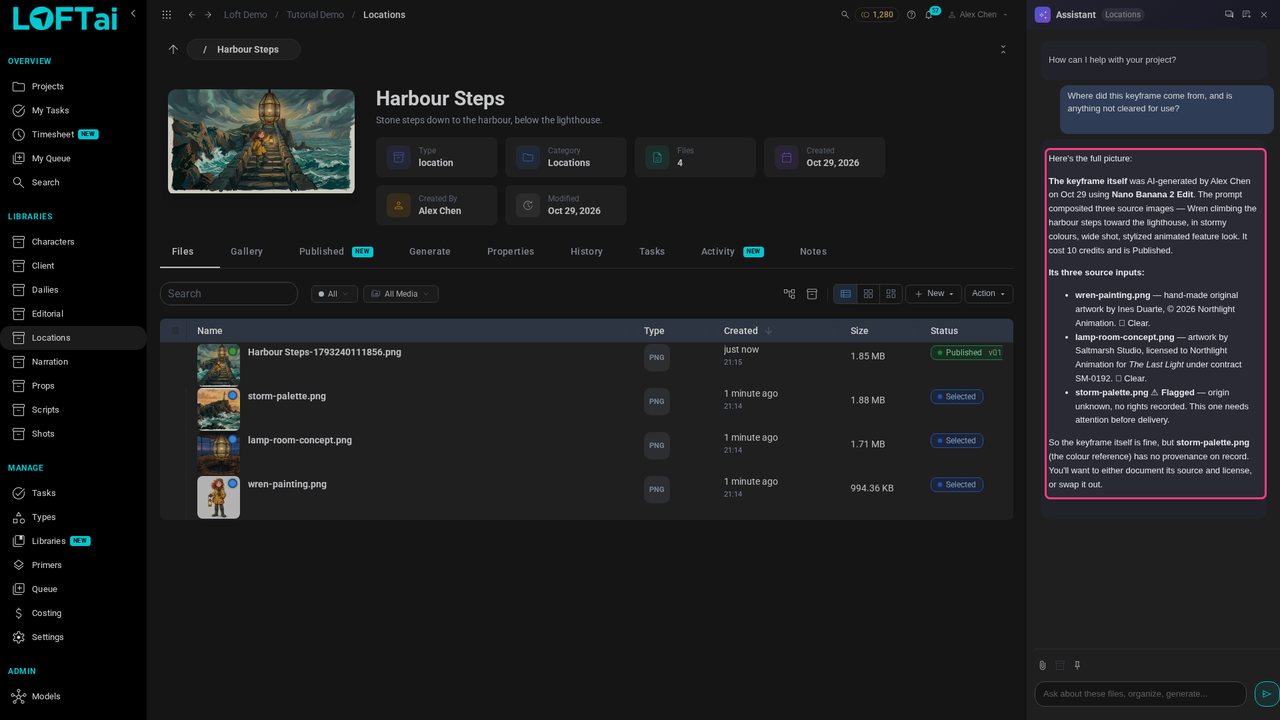
Task: Open the All Media filter dropdown
Action: (400, 294)
